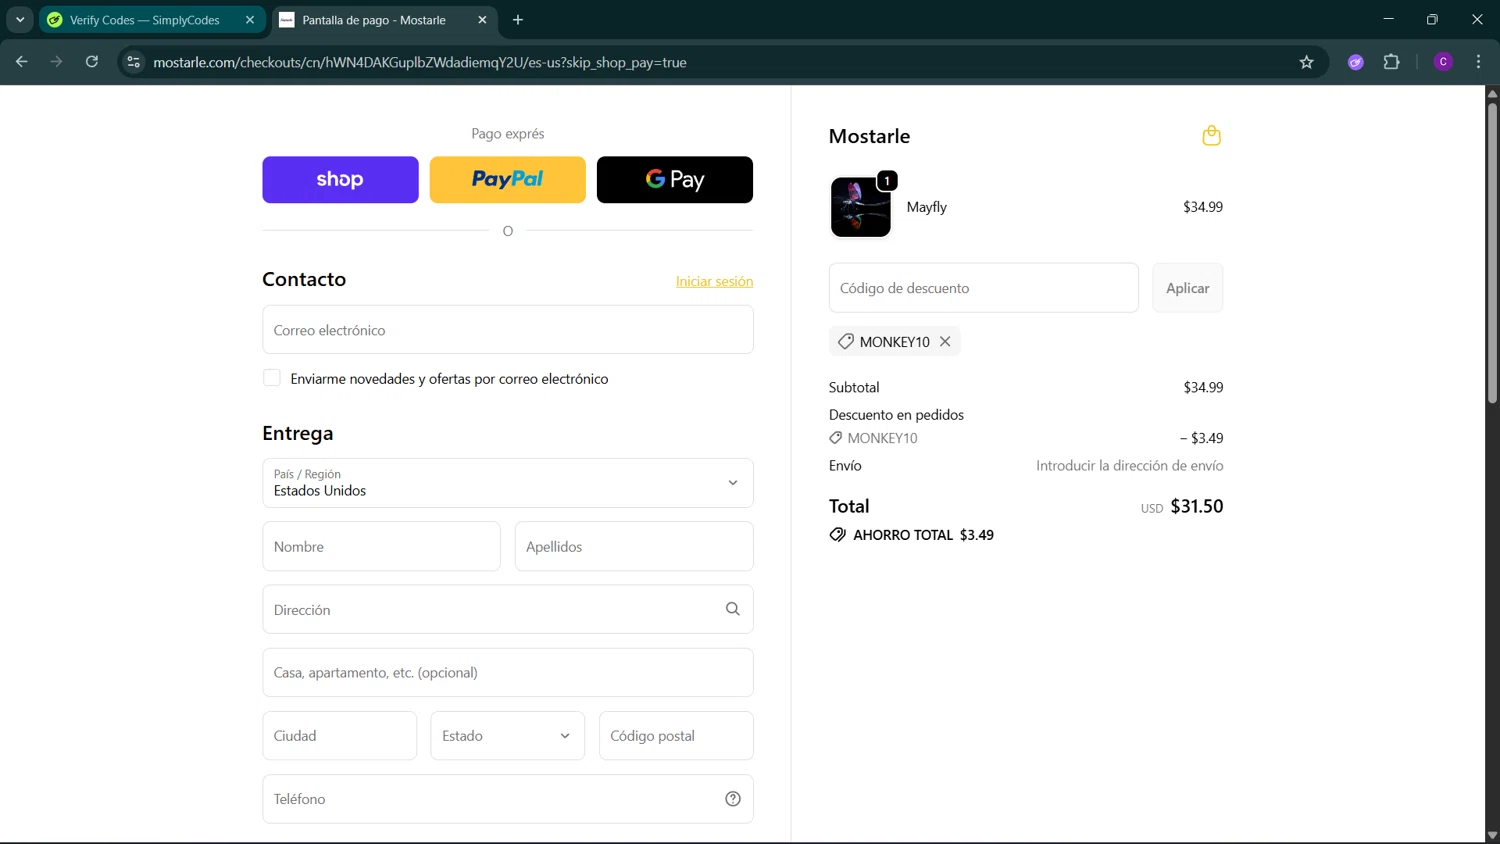This screenshot has width=1500, height=844.
Task: Open the purple SimplyCodes extension icon
Action: pyautogui.click(x=1356, y=62)
